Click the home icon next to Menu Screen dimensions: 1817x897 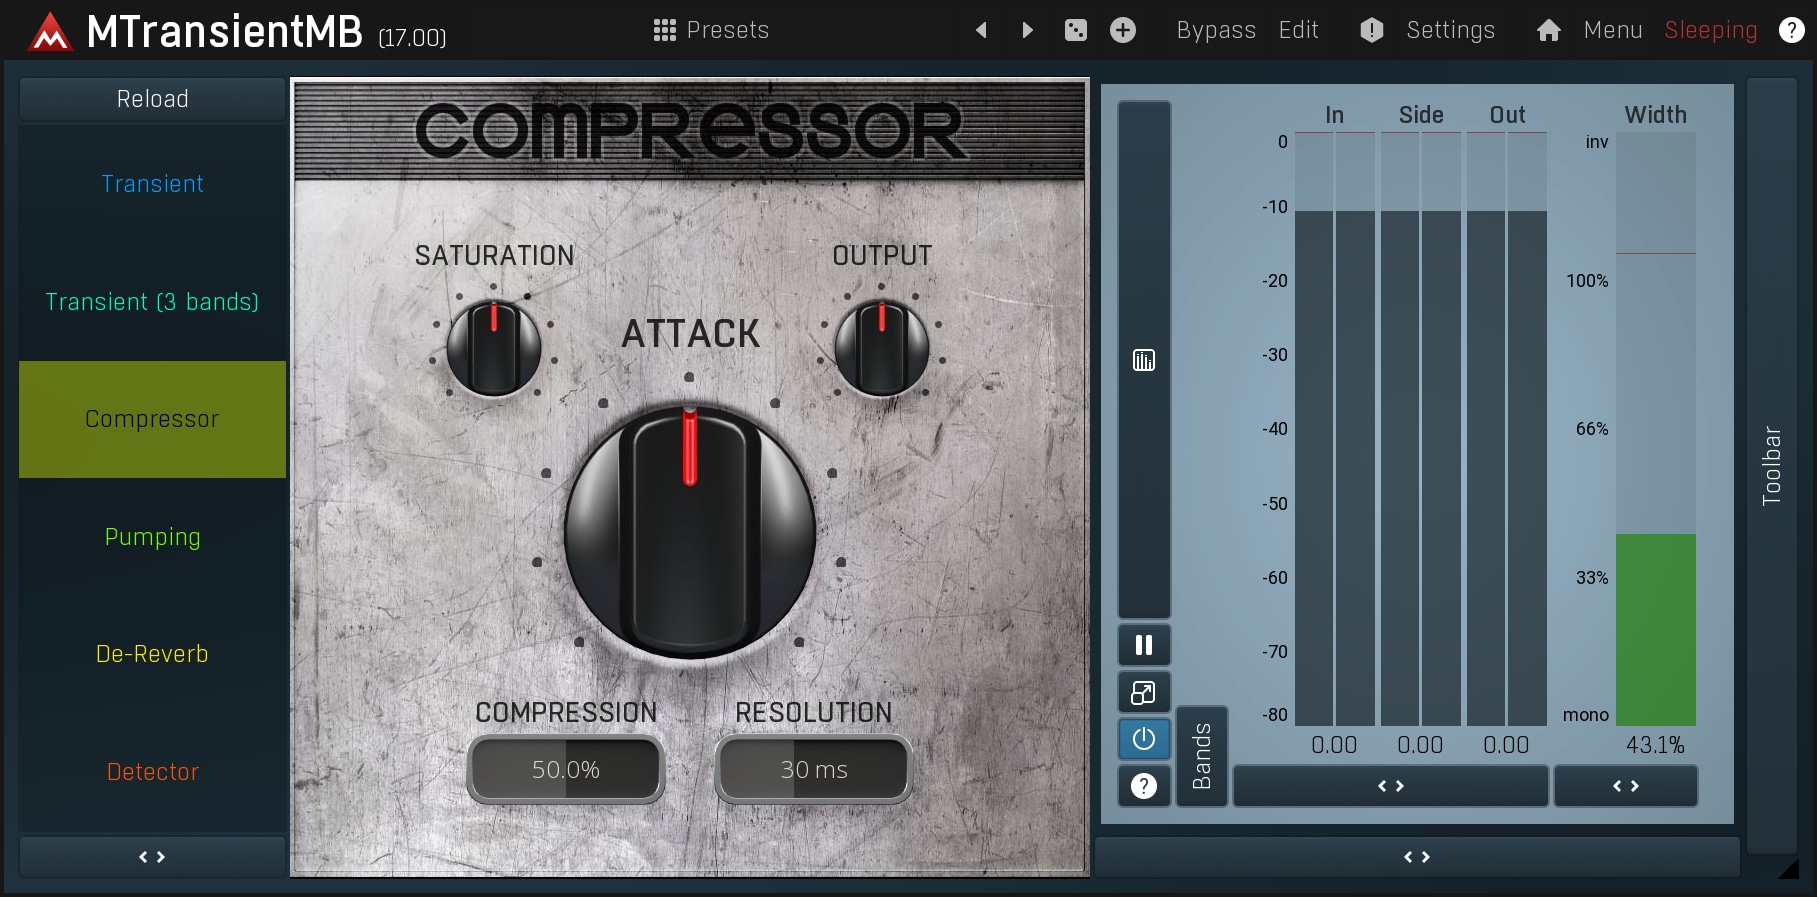[x=1548, y=30]
